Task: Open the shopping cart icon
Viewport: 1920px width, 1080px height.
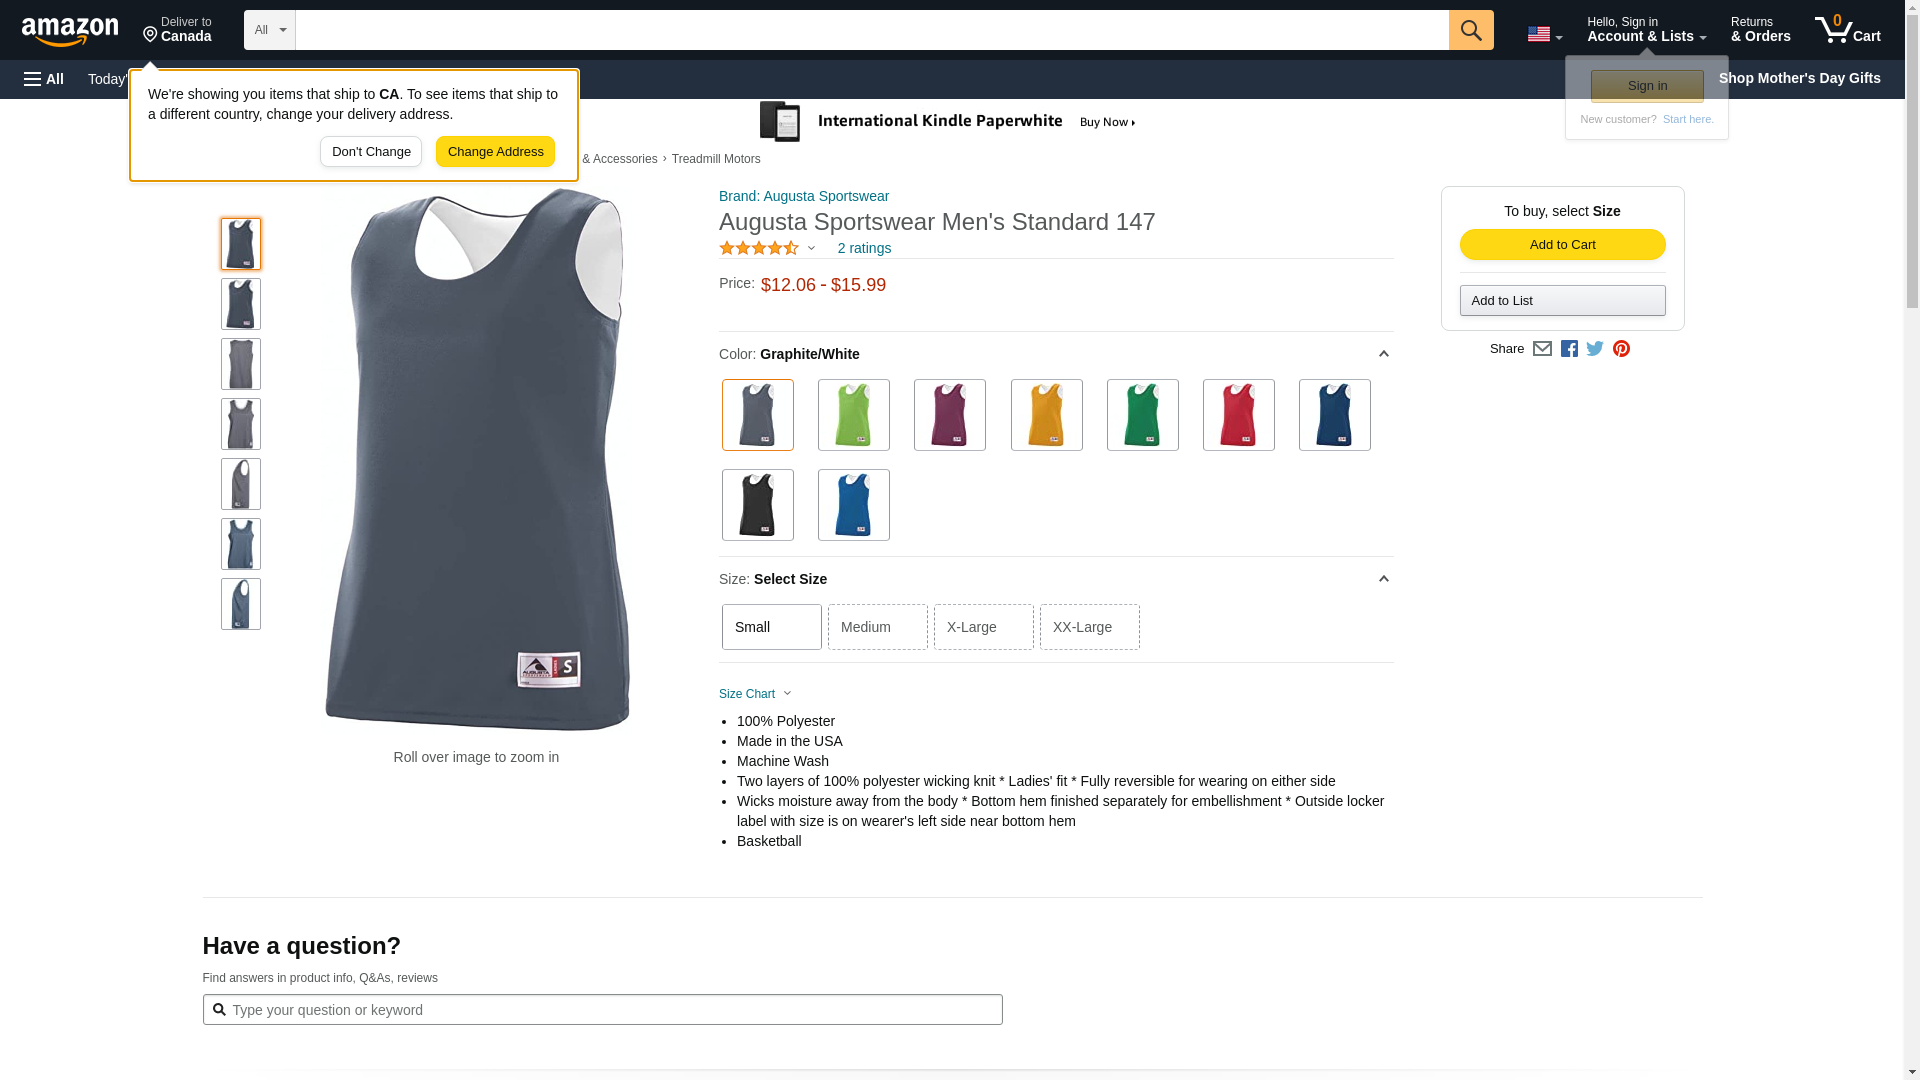Action: [x=1847, y=30]
